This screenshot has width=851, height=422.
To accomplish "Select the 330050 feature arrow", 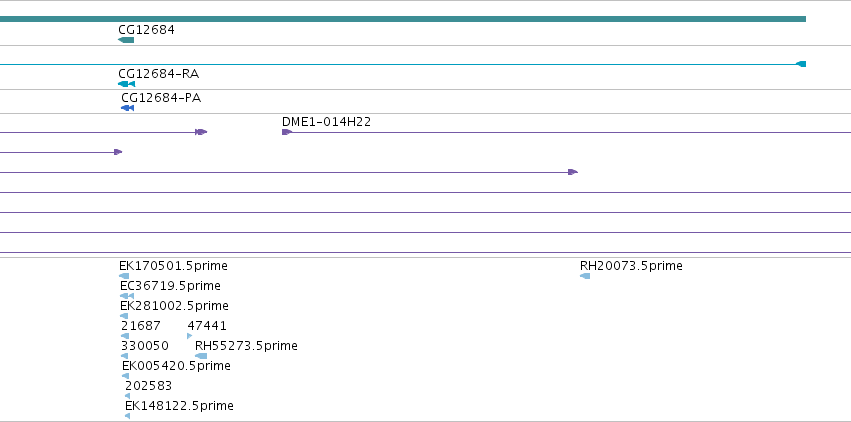I will tap(125, 356).
